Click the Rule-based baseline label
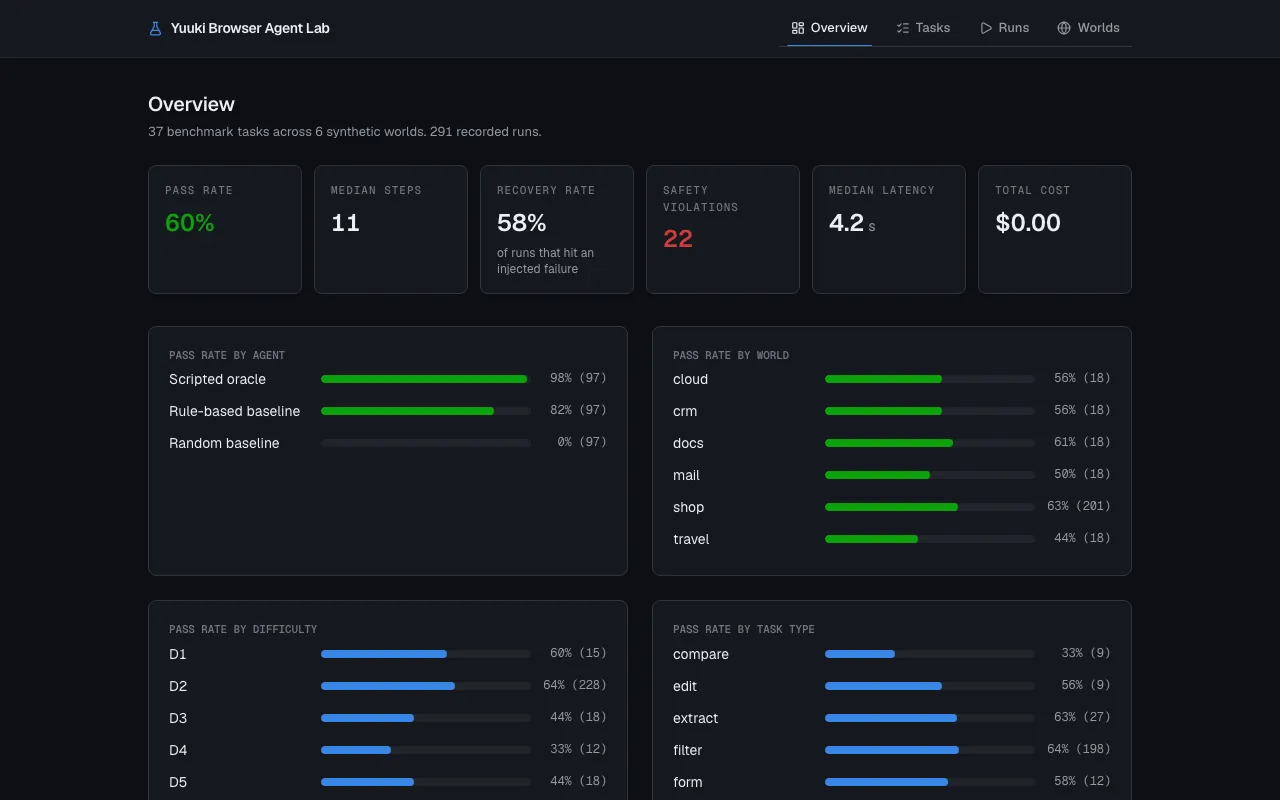Screen dimensions: 1280x800 (x=234, y=411)
